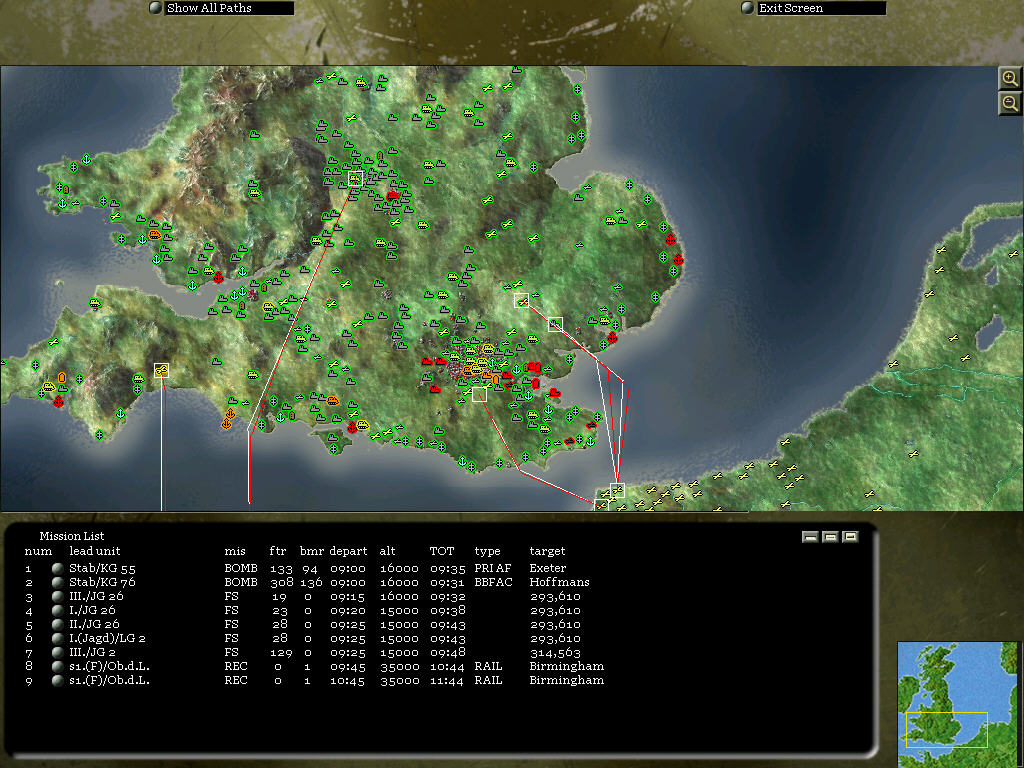Click the 'target' column header
Image resolution: width=1024 pixels, height=768 pixels.
547,552
